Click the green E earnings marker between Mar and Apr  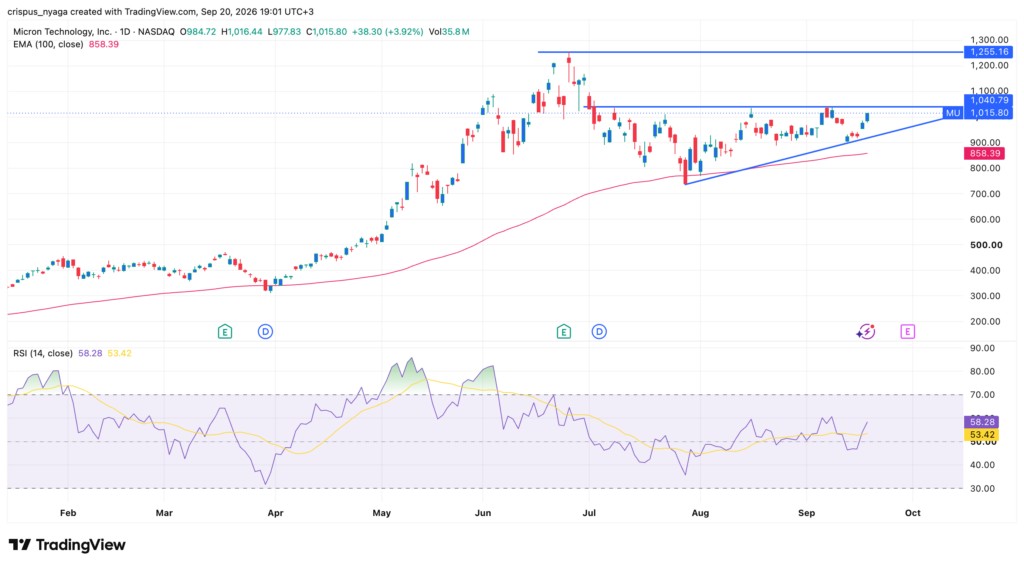click(x=225, y=332)
